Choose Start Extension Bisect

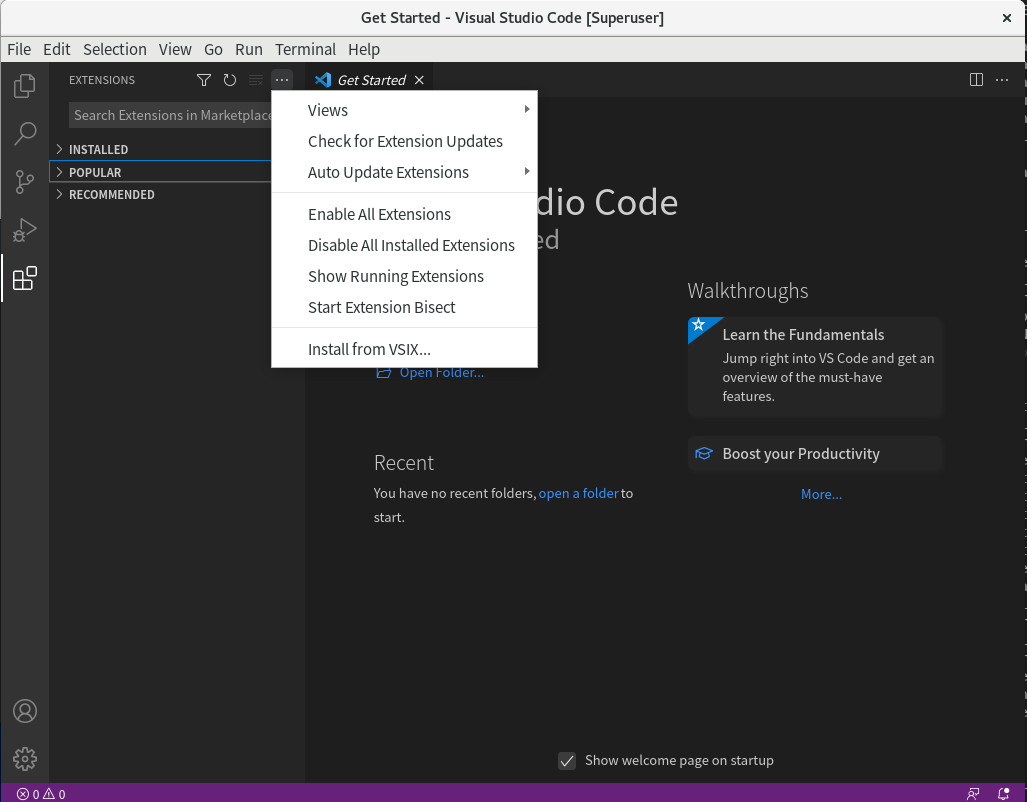point(404,307)
